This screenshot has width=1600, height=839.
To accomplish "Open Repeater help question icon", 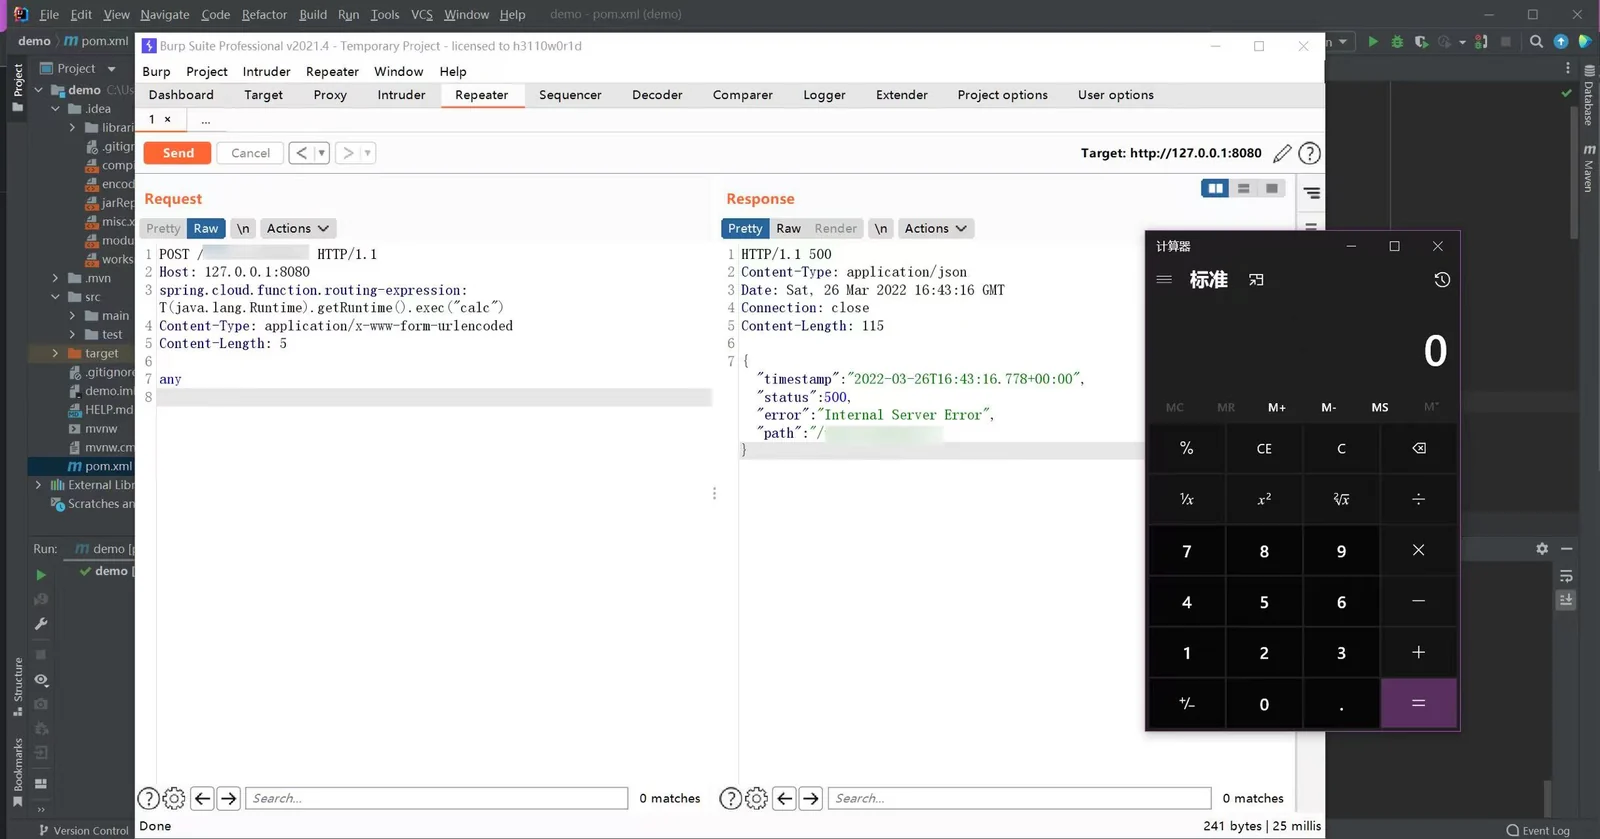I will point(1309,153).
